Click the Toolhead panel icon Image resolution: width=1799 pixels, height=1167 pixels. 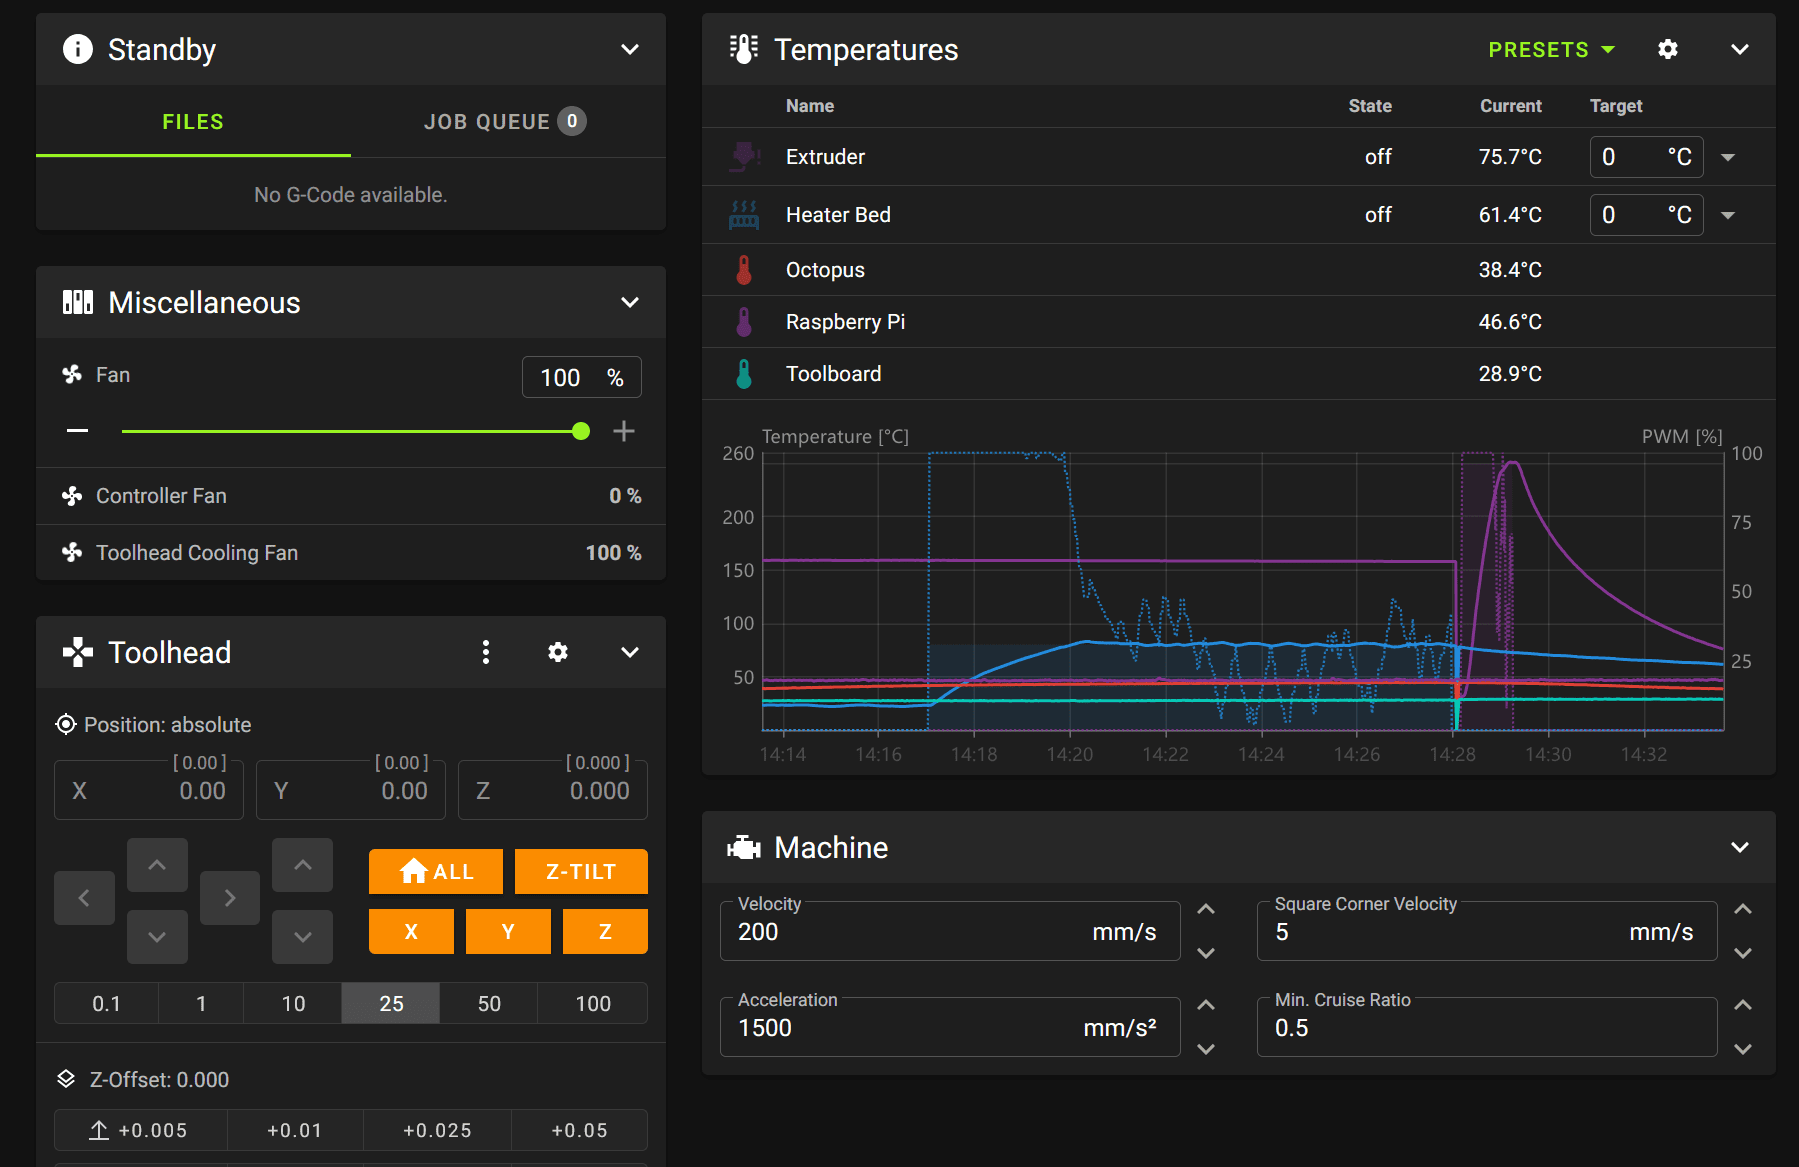(78, 652)
